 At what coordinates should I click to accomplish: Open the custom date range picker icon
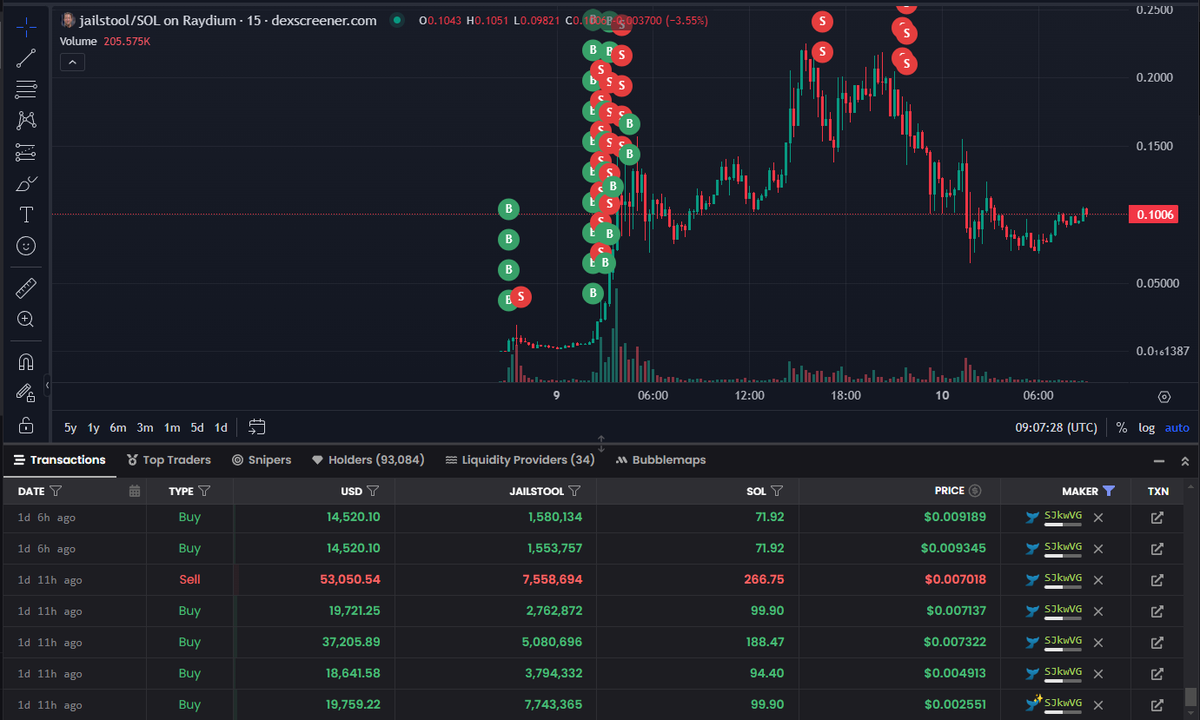coord(256,426)
